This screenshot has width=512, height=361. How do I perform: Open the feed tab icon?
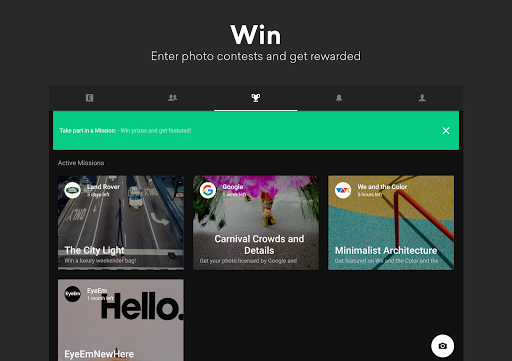coord(89,98)
